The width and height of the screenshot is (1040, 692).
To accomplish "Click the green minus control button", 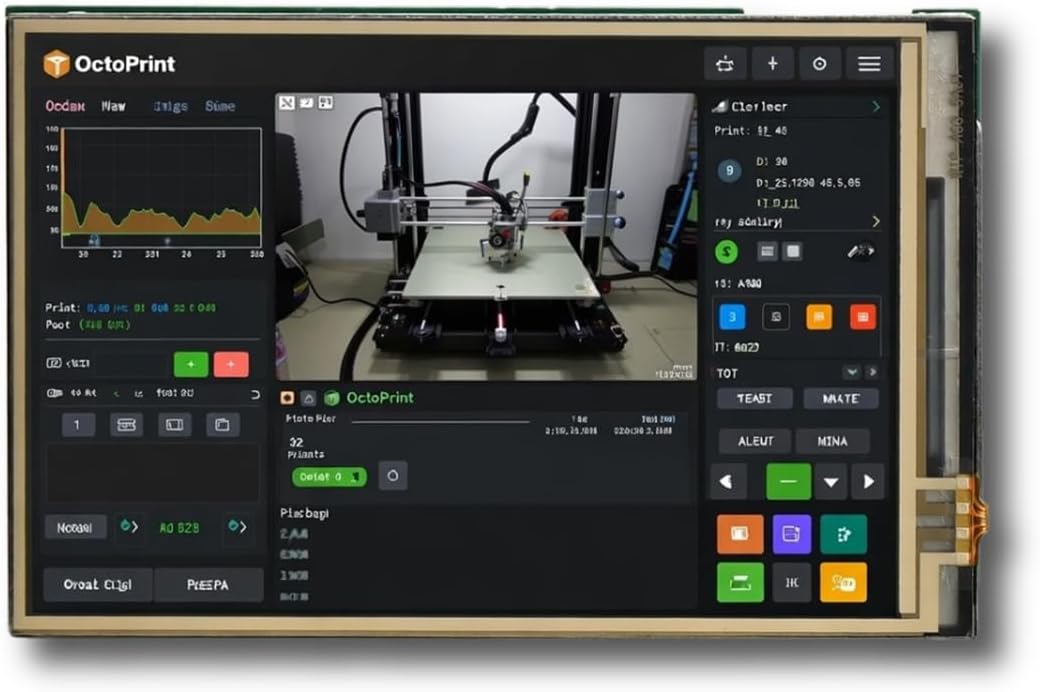I will [x=789, y=482].
